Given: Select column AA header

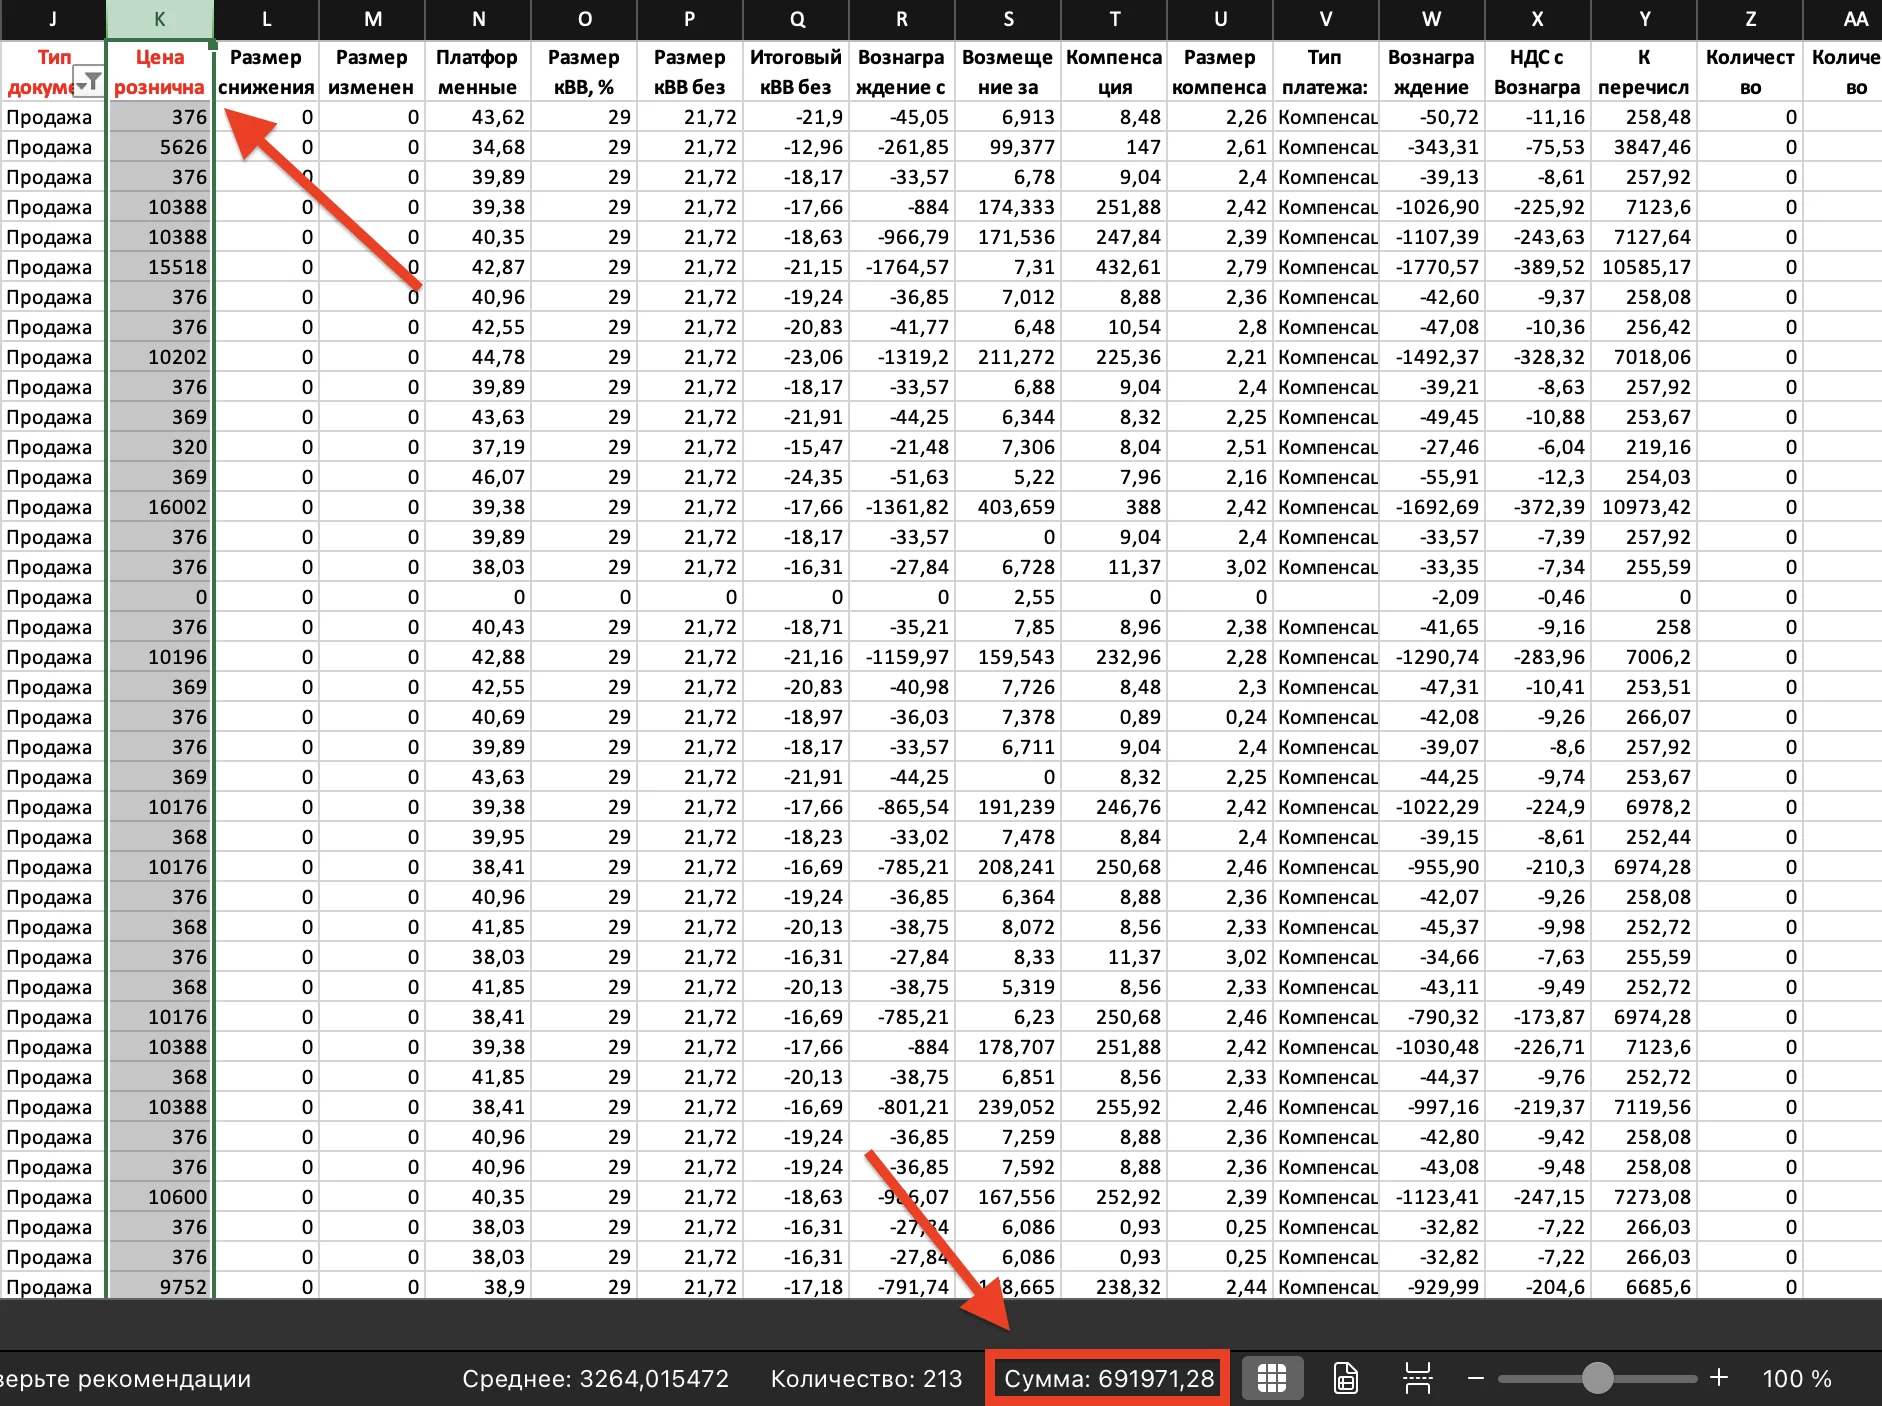Looking at the screenshot, I should click(1856, 19).
